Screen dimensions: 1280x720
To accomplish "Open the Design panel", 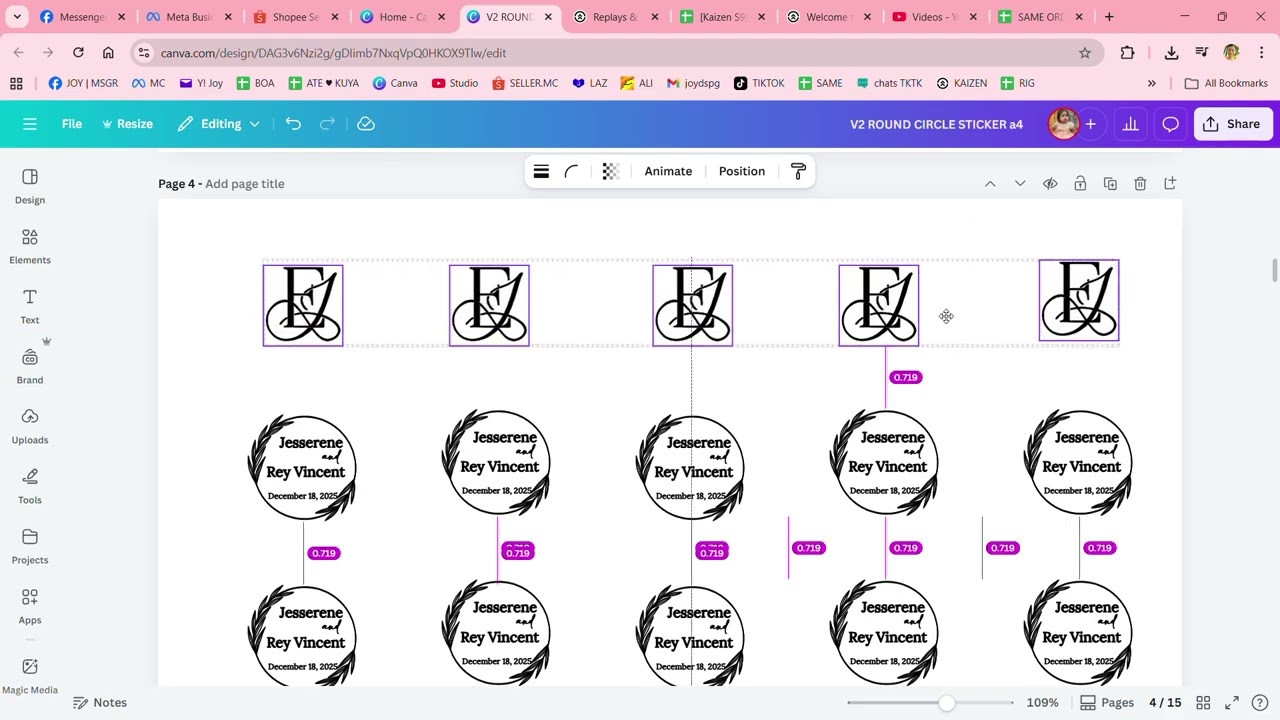I will point(30,186).
